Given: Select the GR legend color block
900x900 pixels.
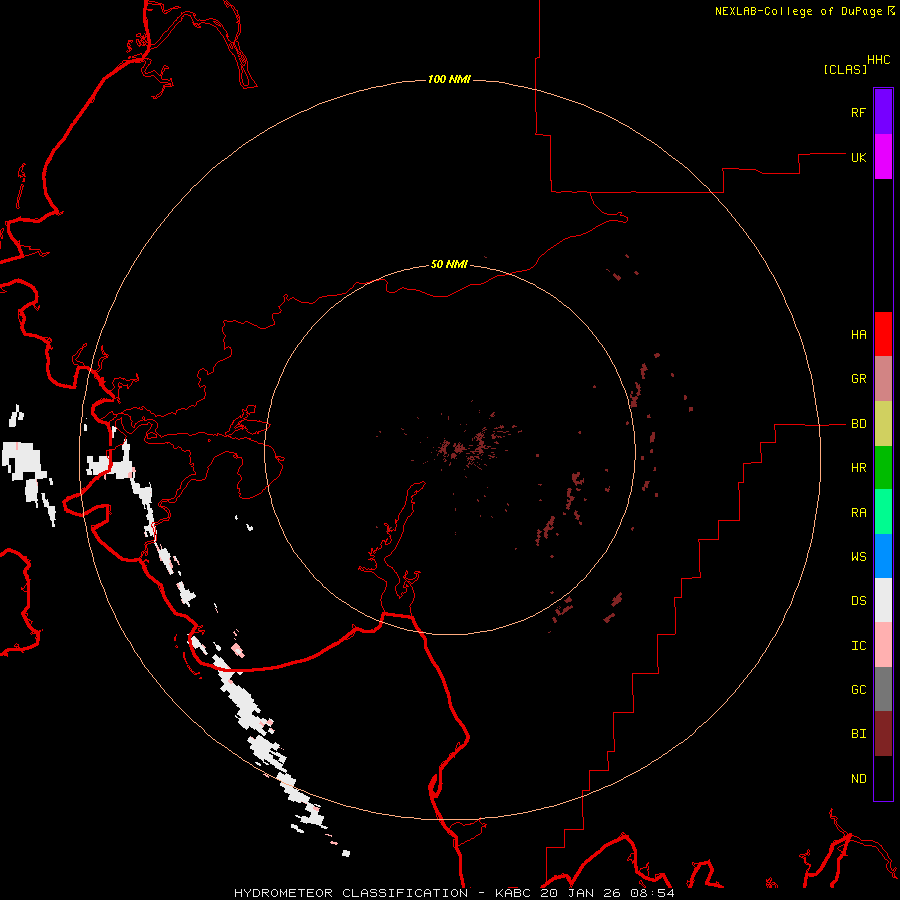Looking at the screenshot, I should 883,379.
